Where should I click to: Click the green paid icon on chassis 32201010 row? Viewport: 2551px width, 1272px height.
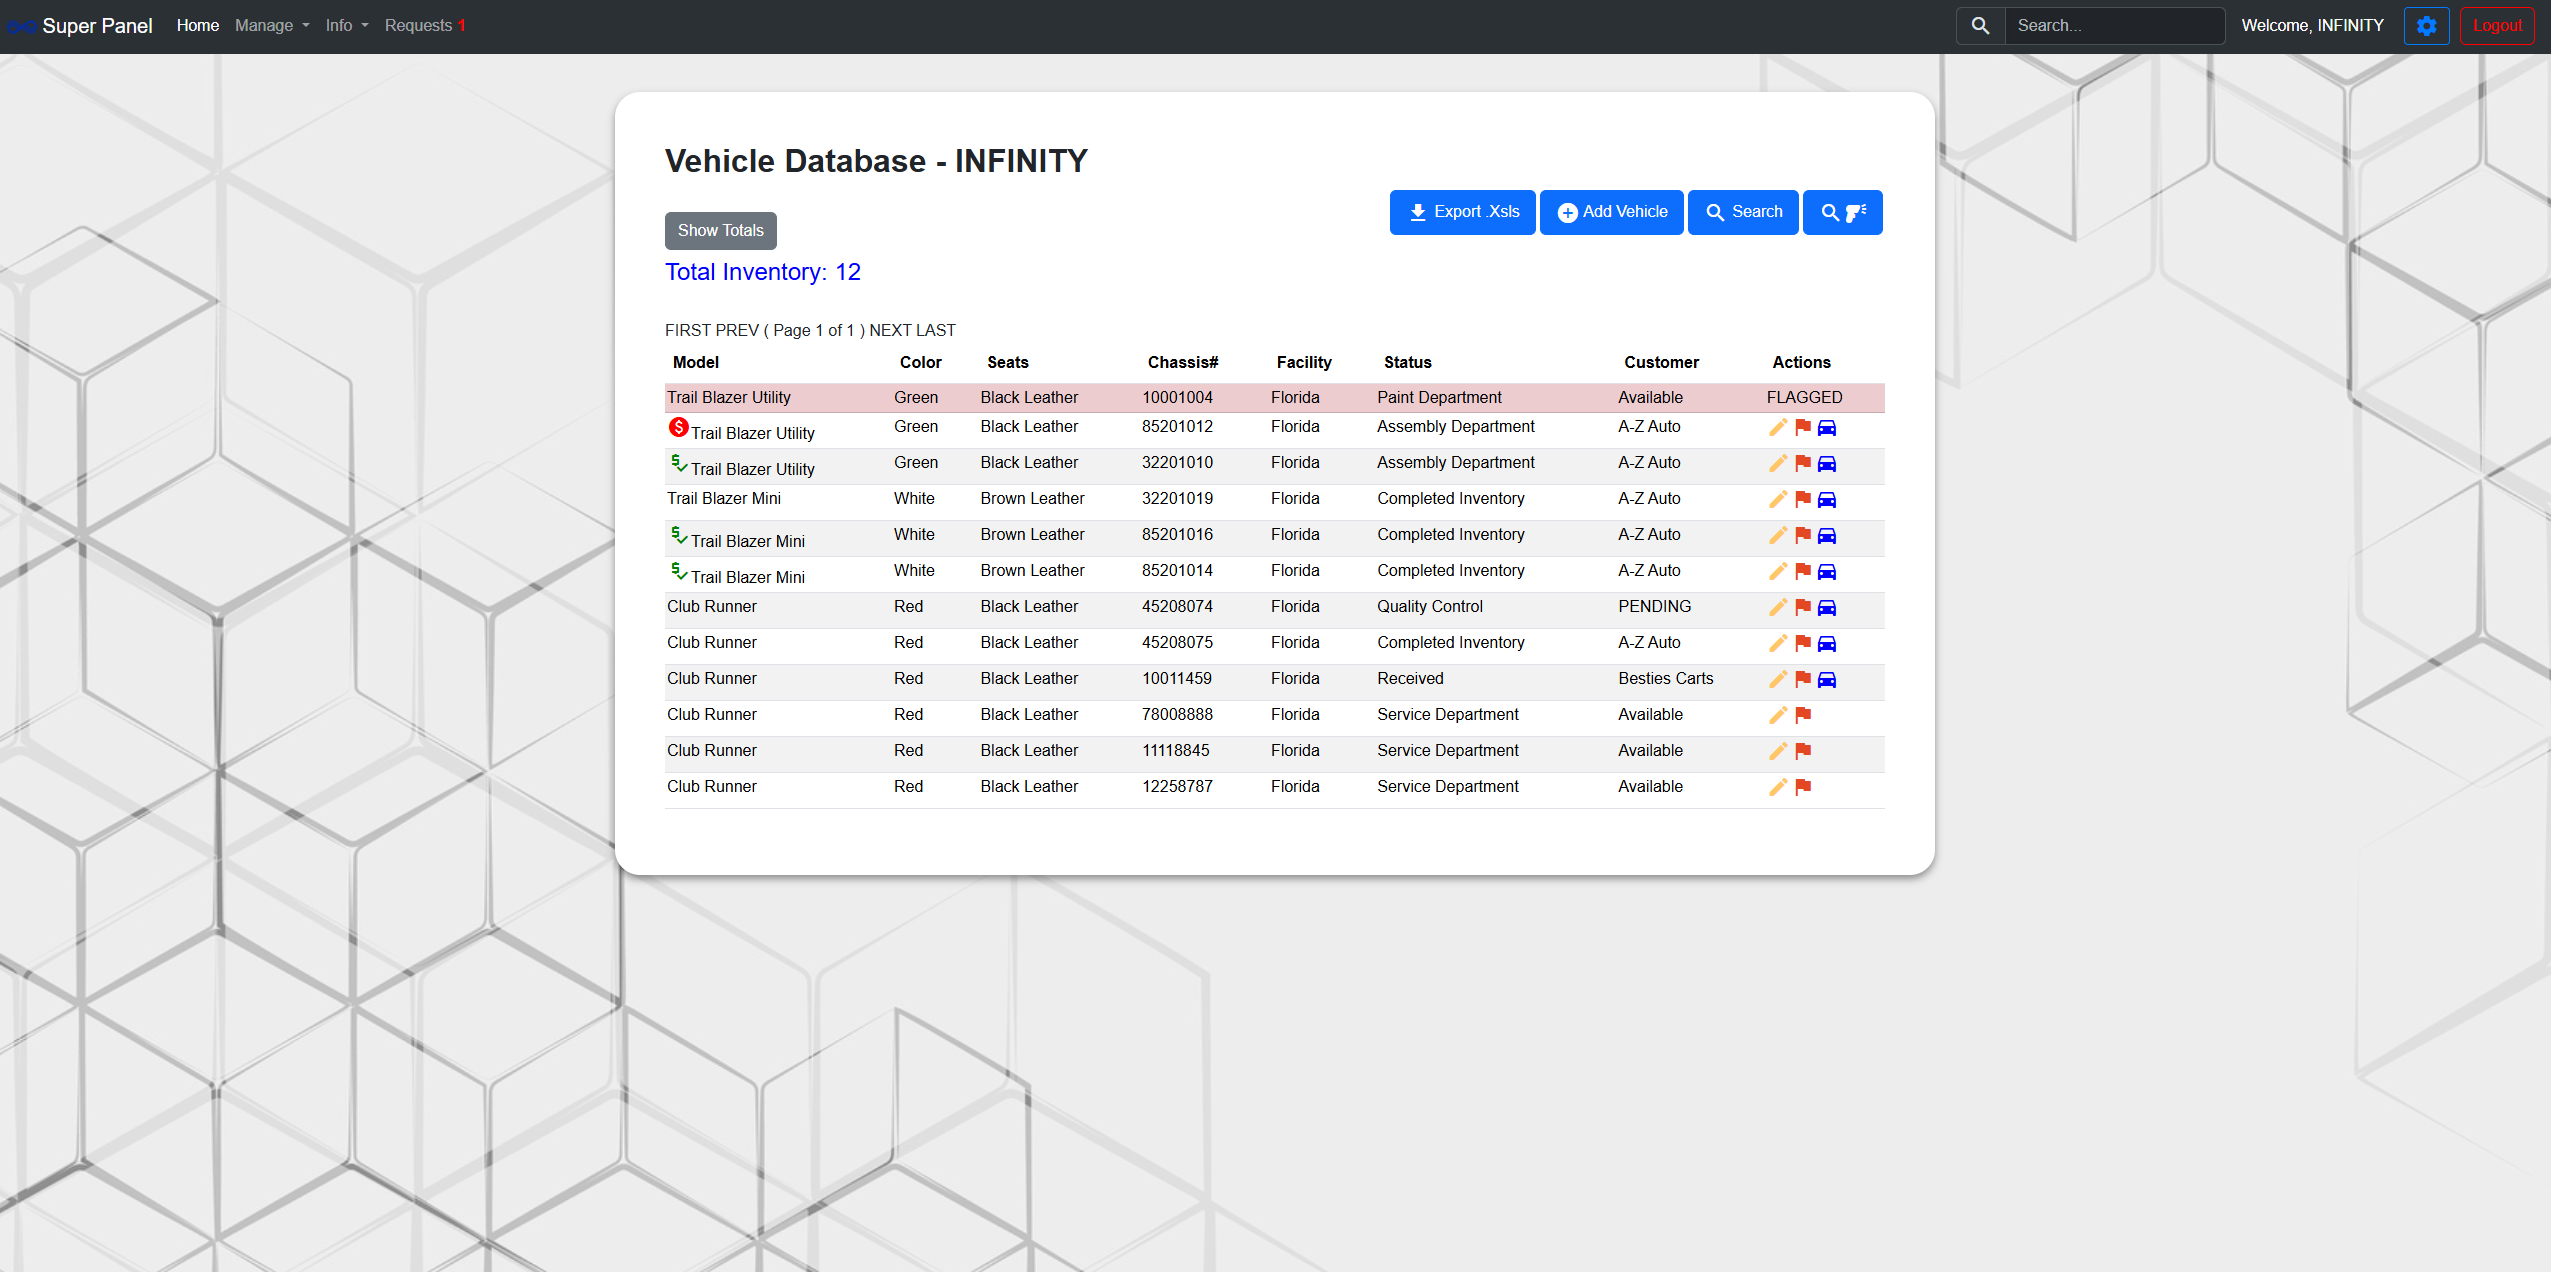click(679, 464)
